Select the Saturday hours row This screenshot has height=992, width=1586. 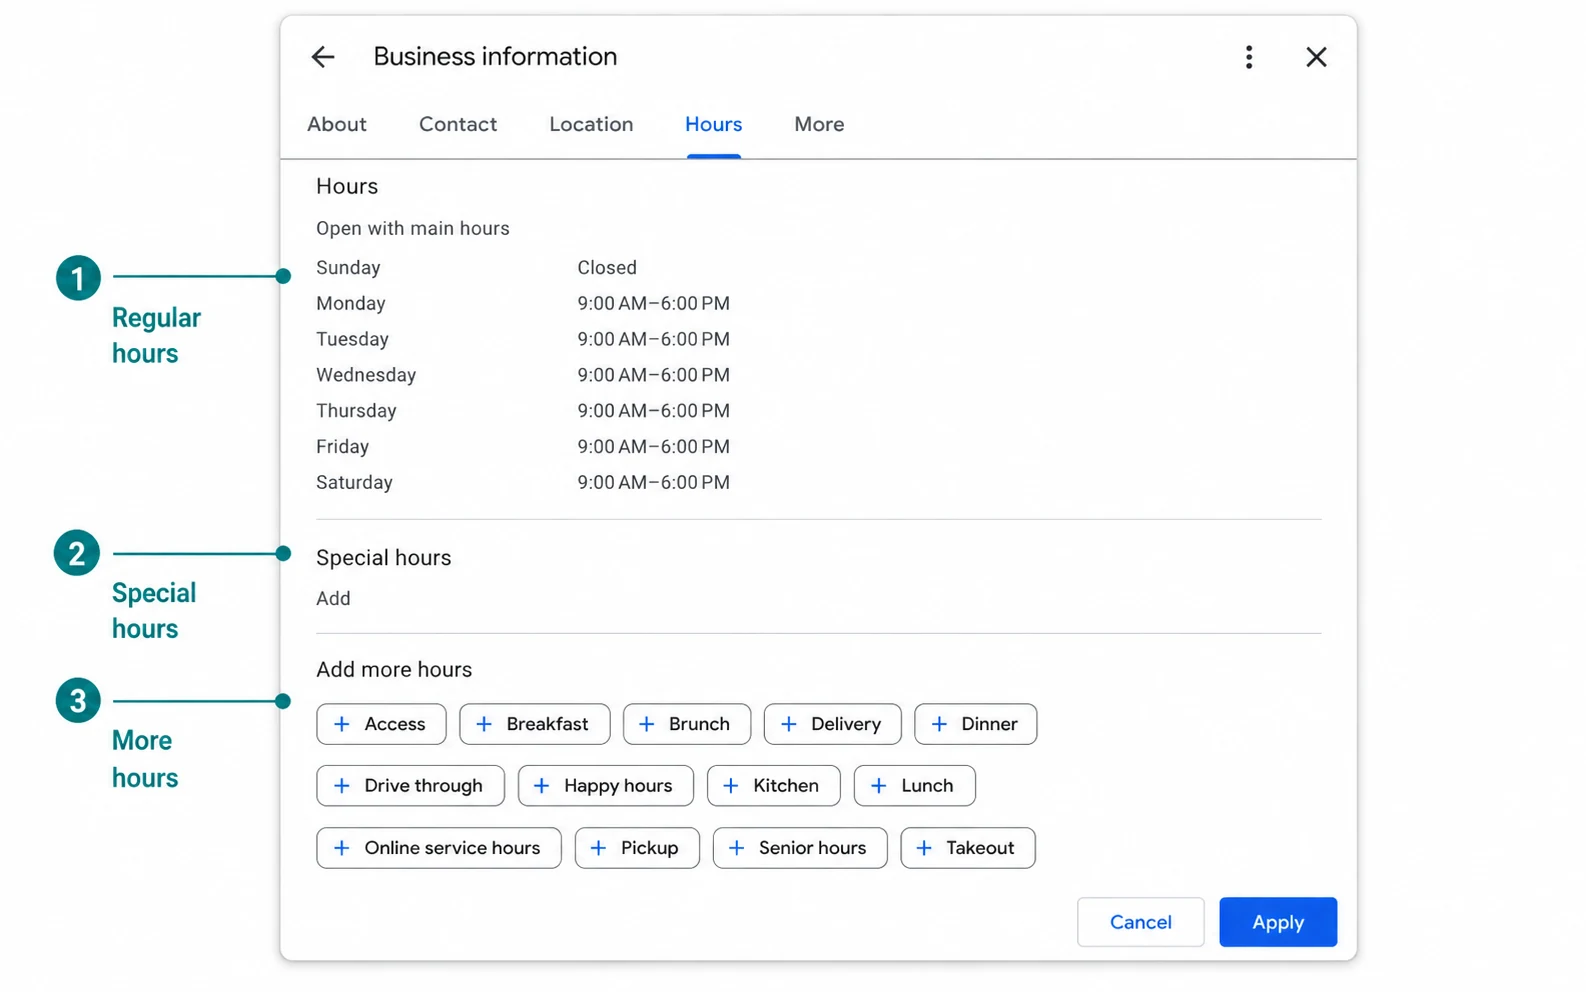523,482
